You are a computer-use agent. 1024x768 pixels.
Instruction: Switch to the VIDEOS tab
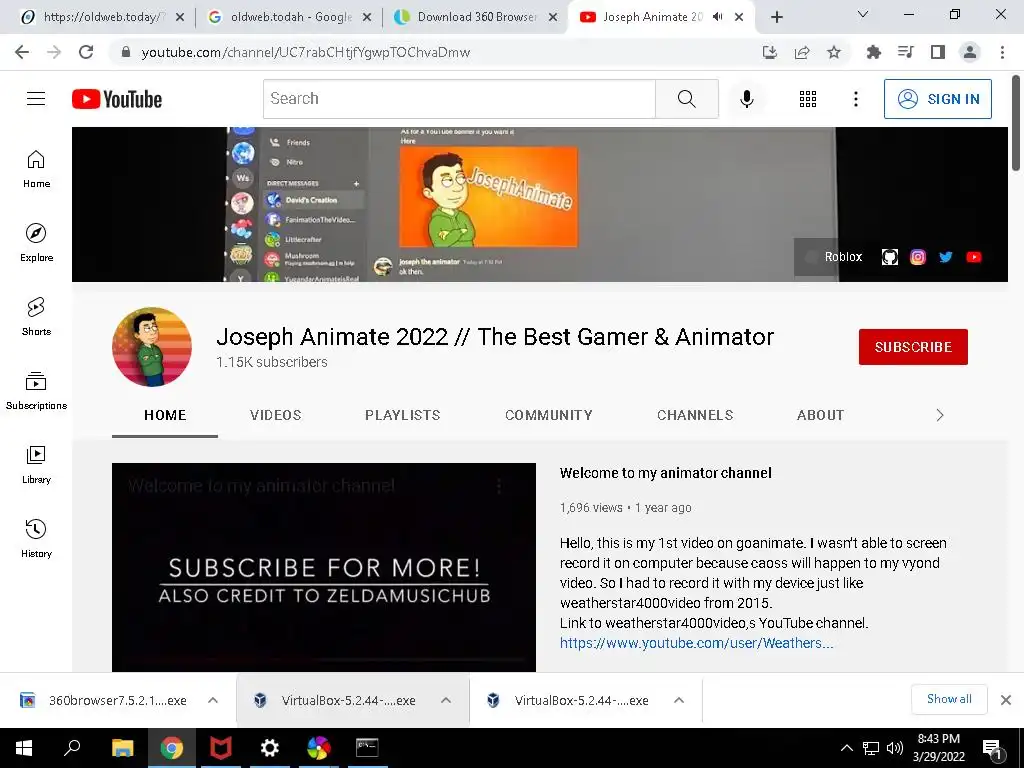click(276, 415)
